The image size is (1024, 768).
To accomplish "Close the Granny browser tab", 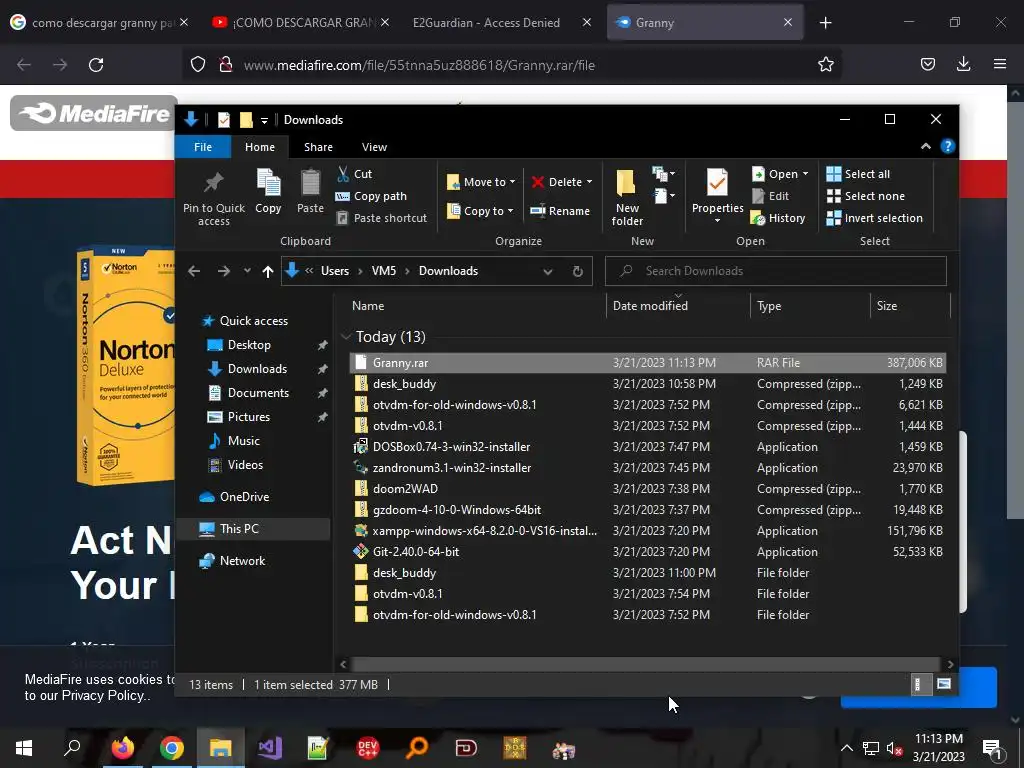I will click(788, 22).
